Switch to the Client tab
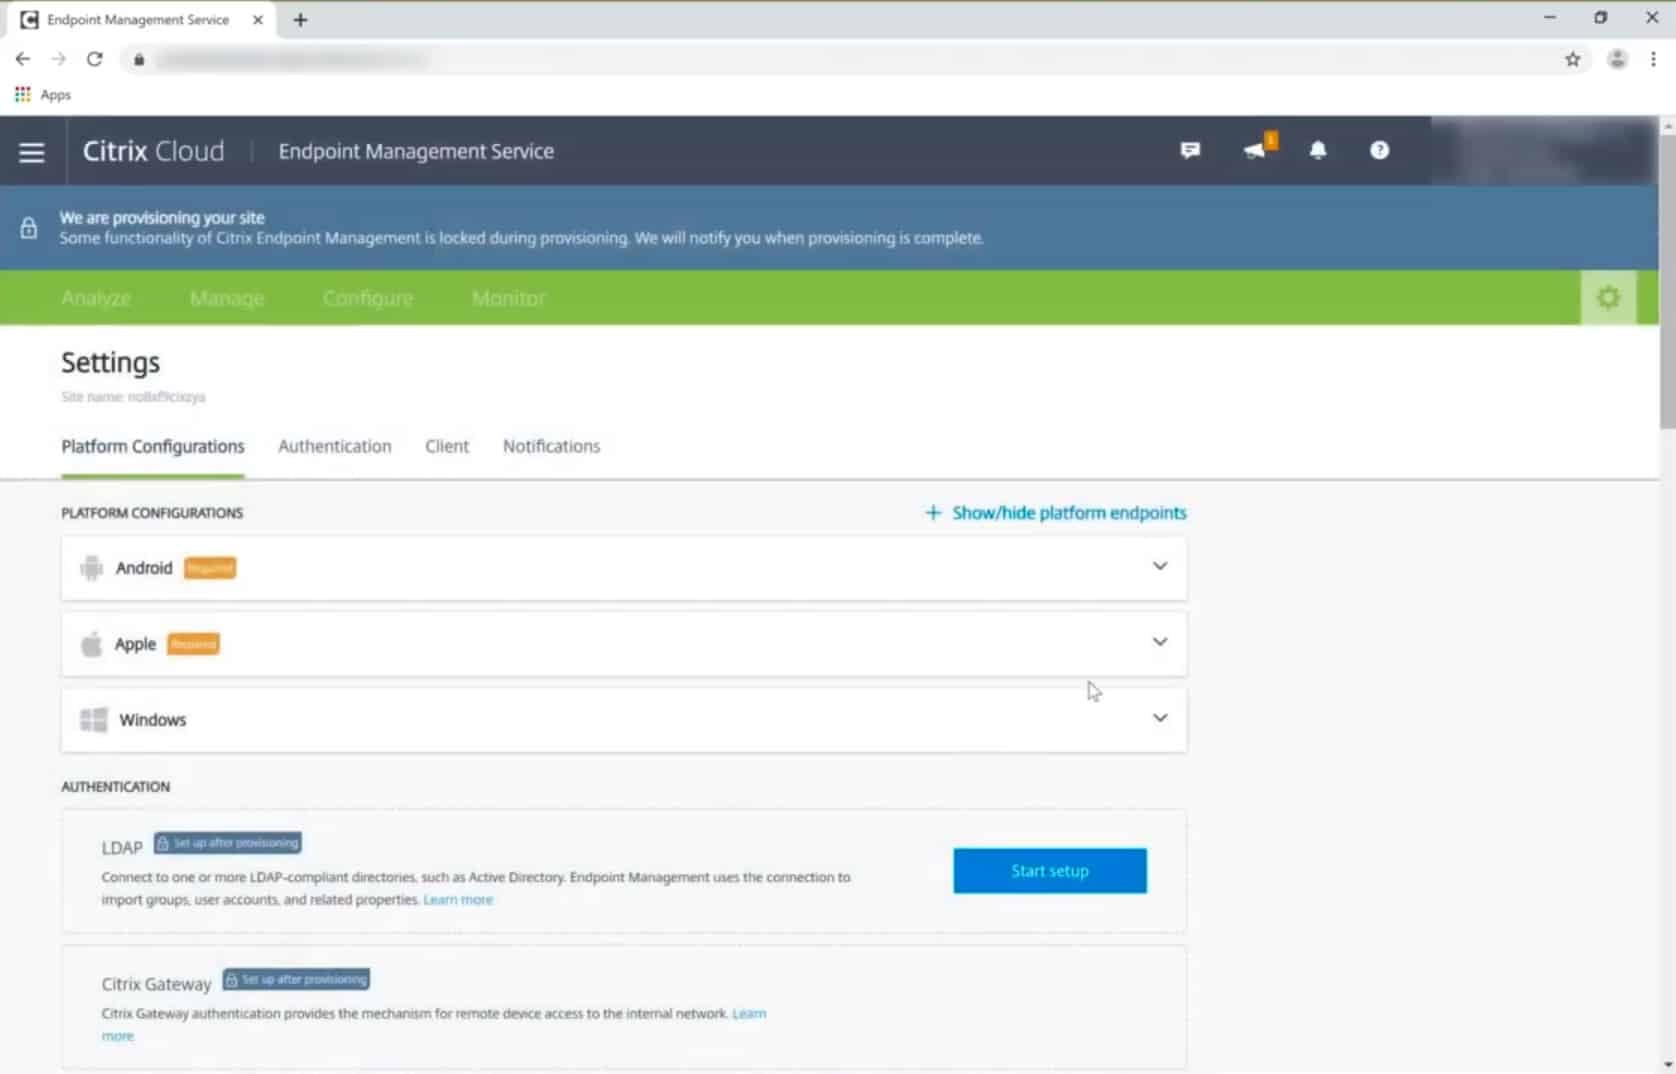 coord(447,446)
